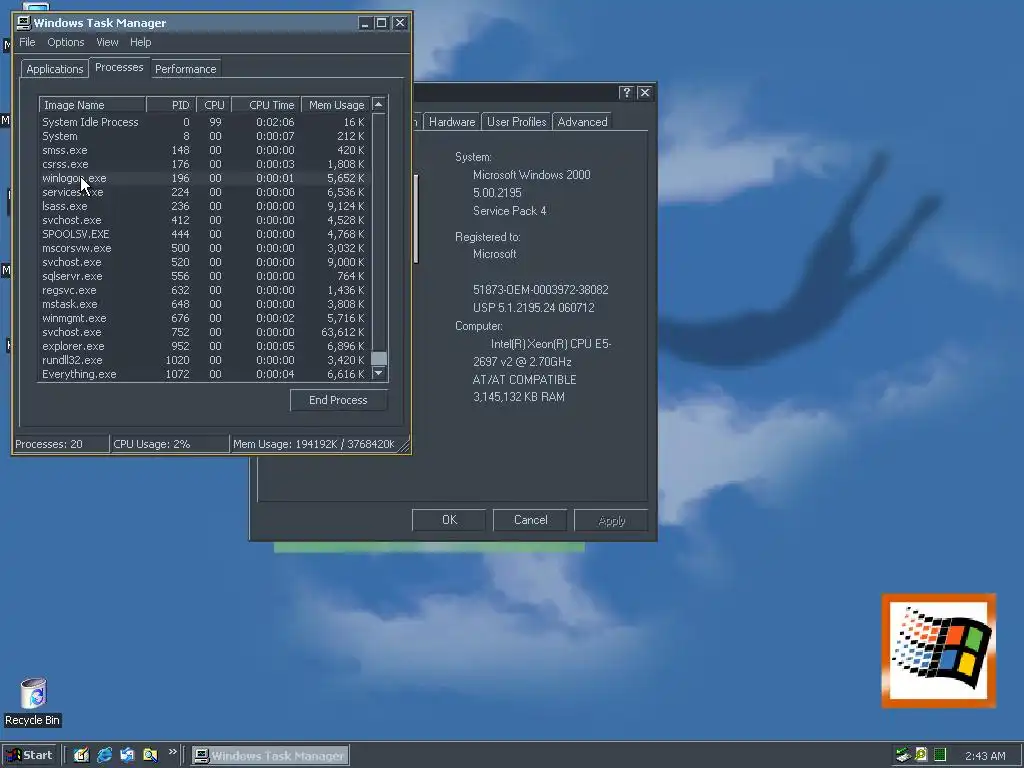Click the 2:43 AM system clock
Screen dimensions: 1024x768
pyautogui.click(x=985, y=756)
